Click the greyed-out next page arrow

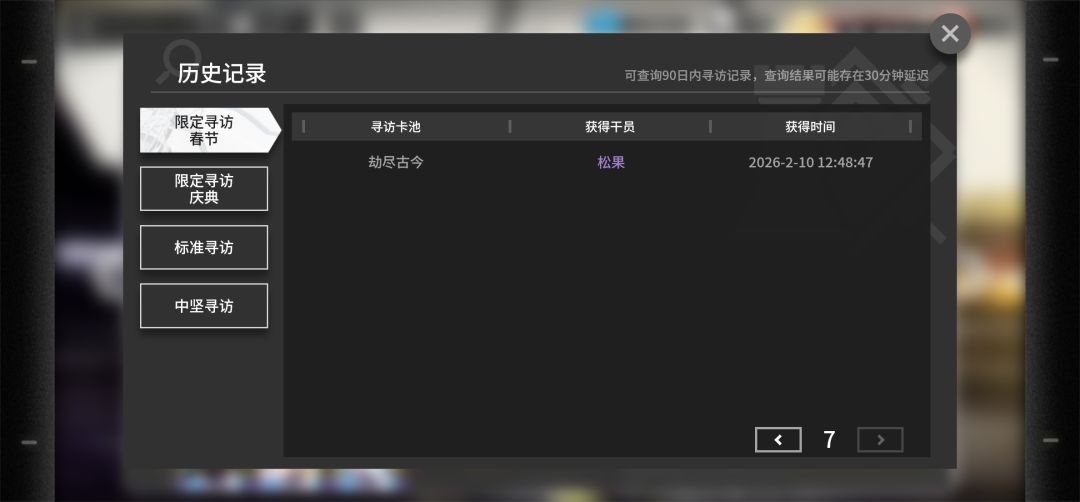click(x=880, y=440)
